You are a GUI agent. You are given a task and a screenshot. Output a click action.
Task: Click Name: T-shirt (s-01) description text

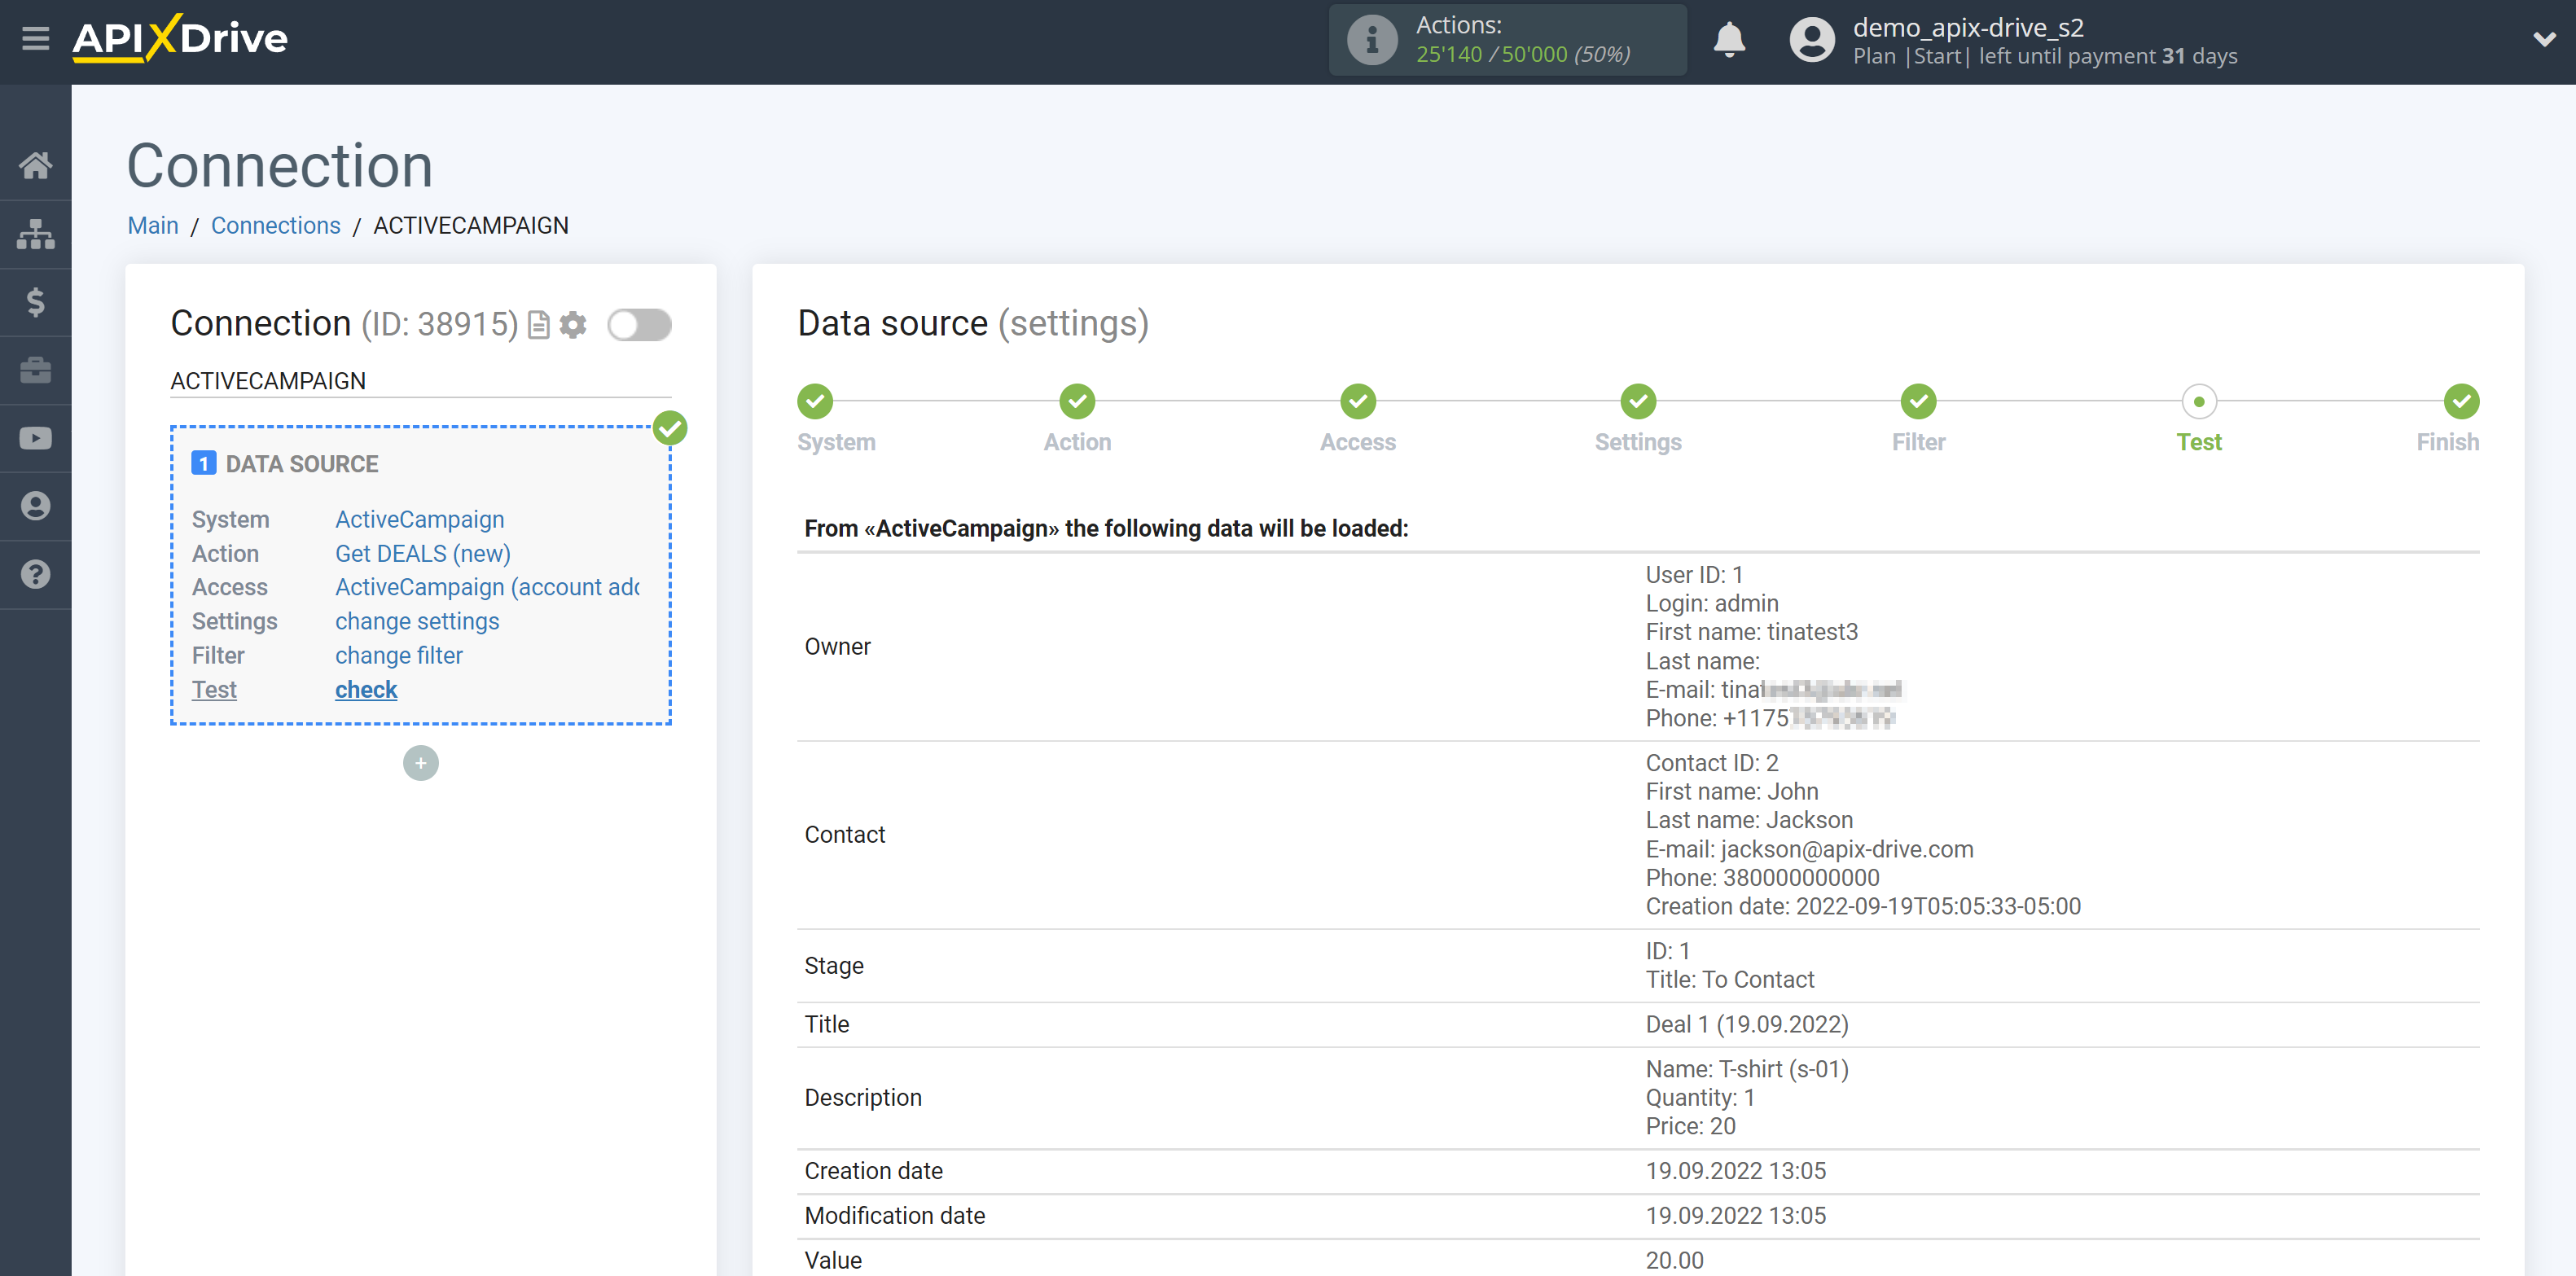pos(1747,1069)
